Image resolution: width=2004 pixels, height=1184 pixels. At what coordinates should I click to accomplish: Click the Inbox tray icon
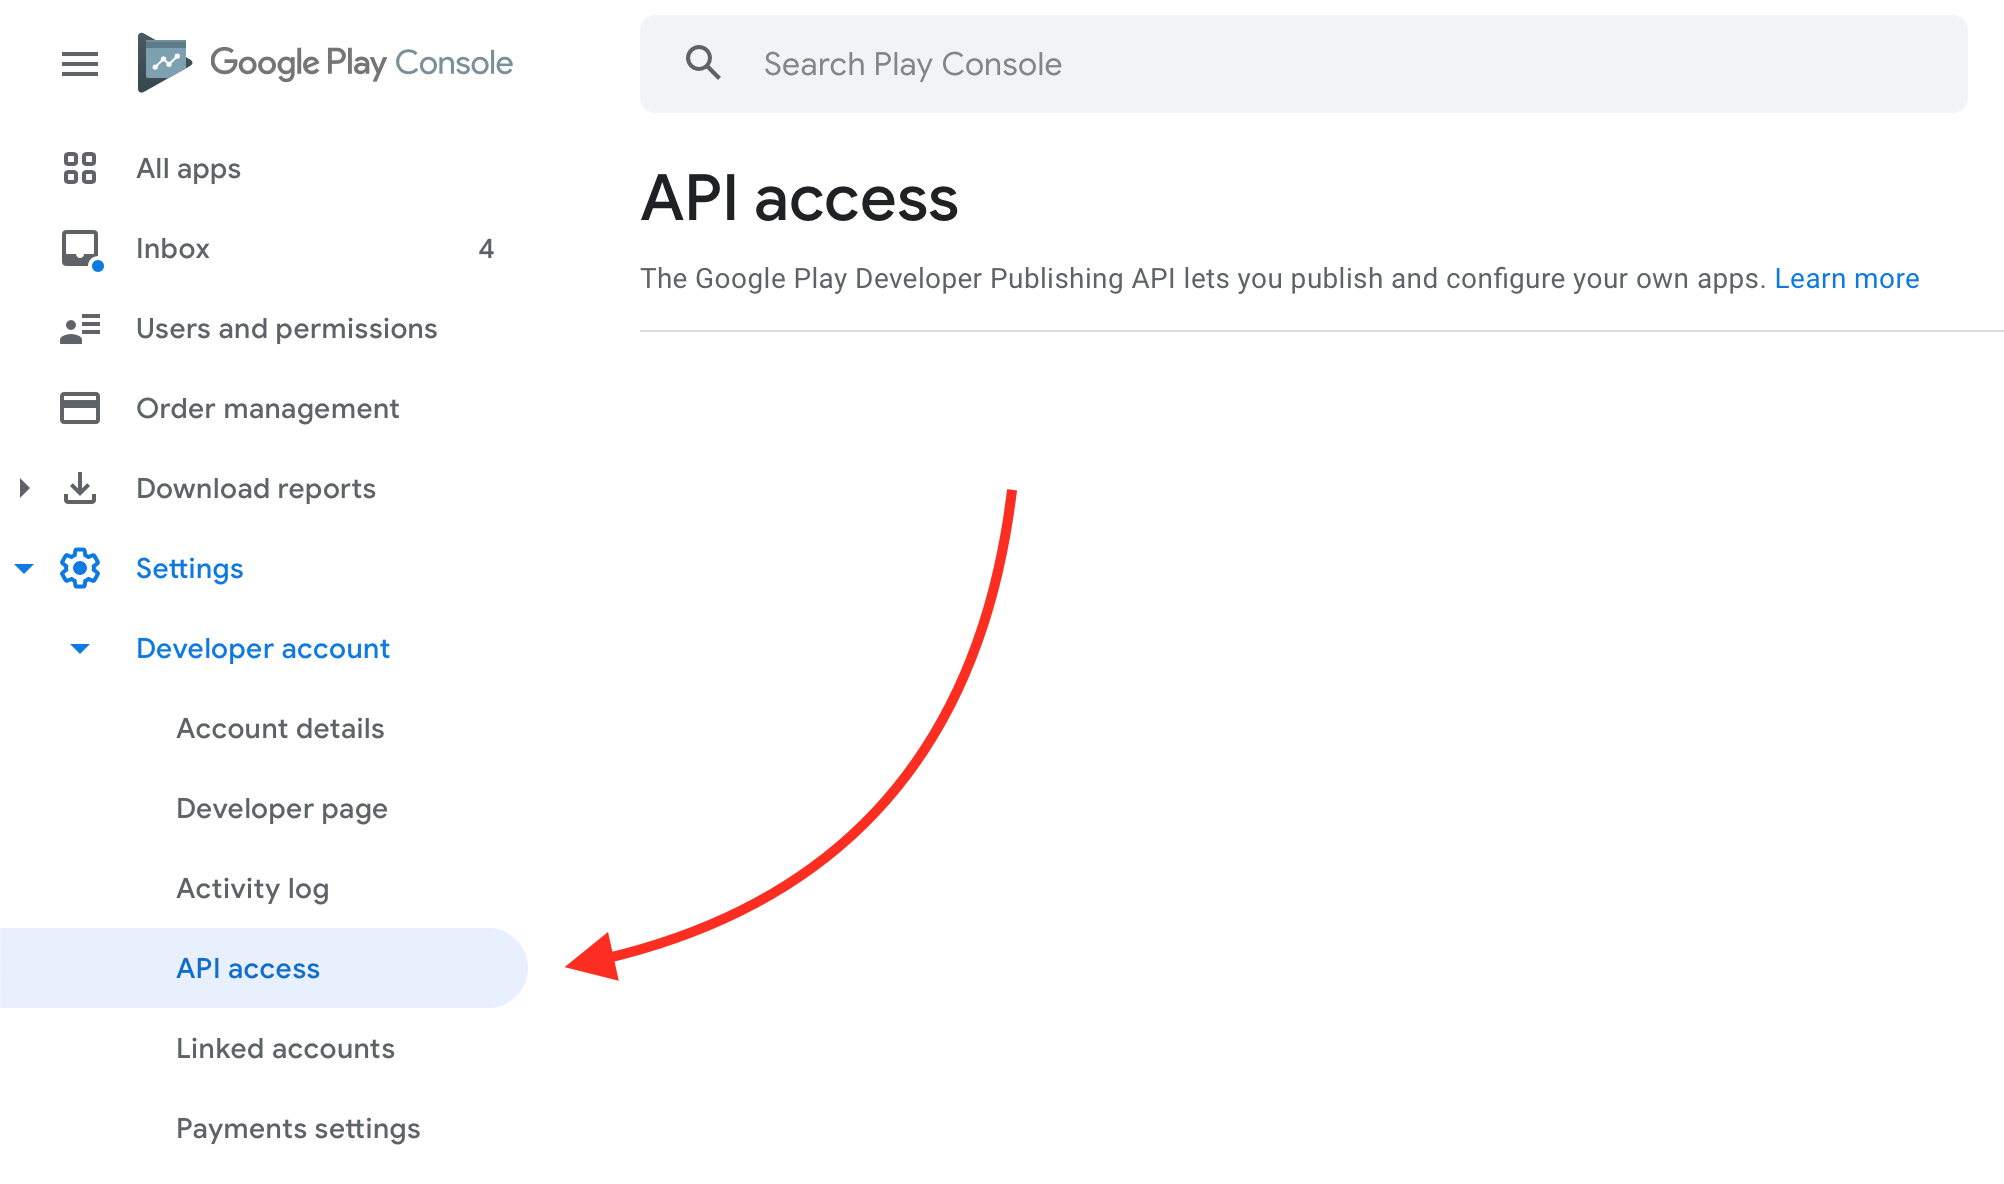[x=80, y=248]
